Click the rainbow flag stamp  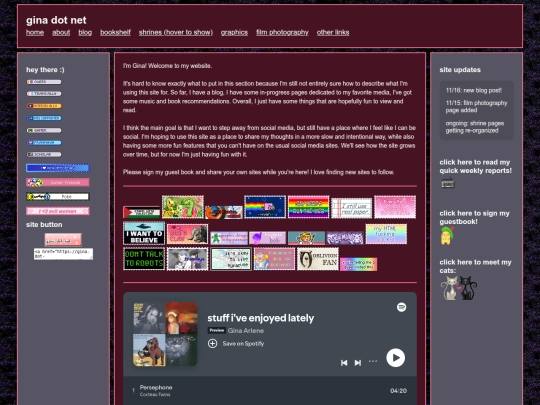point(308,207)
